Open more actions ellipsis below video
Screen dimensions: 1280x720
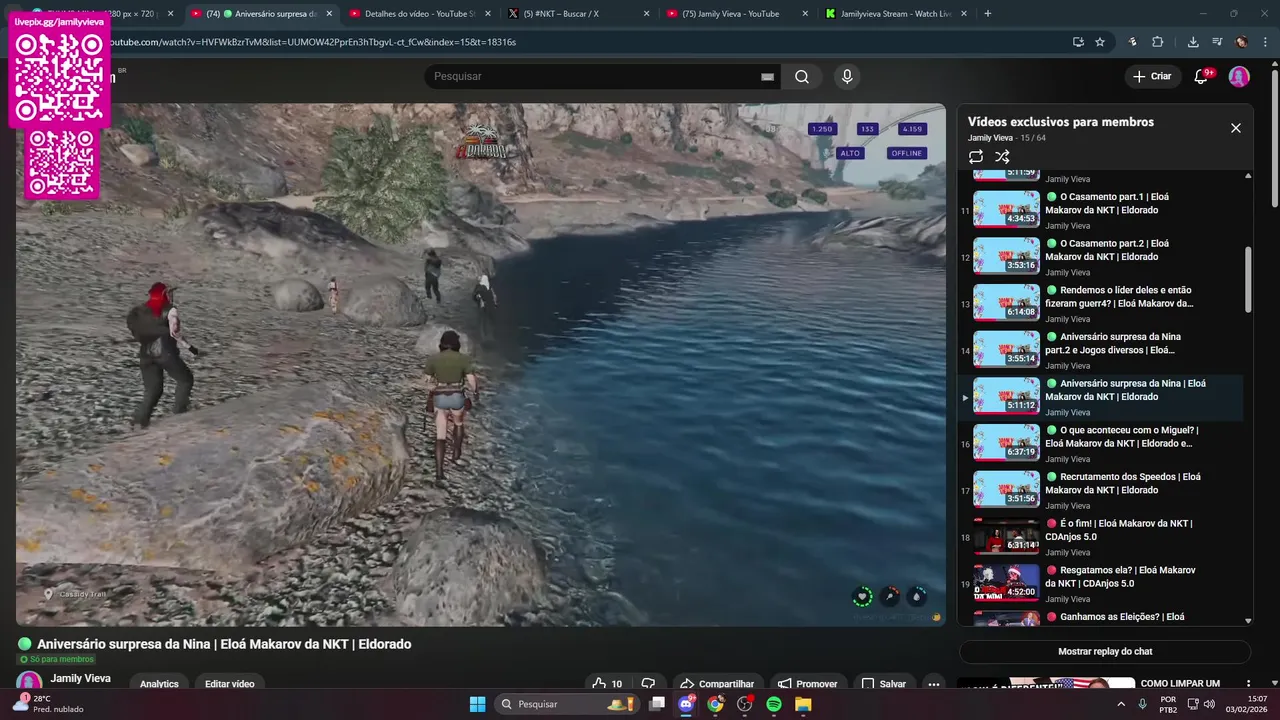[x=933, y=684]
